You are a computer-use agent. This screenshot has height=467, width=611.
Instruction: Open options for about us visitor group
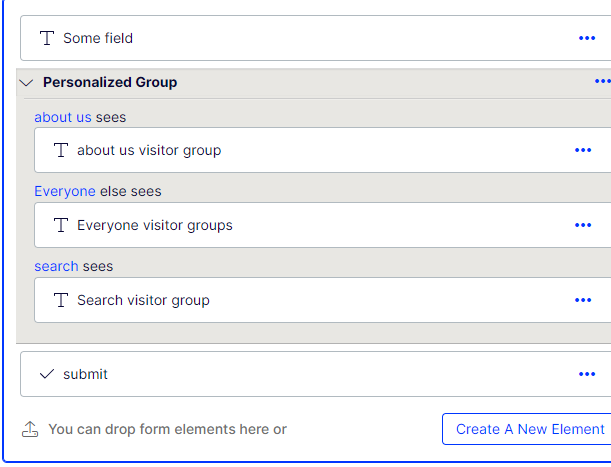tap(583, 150)
